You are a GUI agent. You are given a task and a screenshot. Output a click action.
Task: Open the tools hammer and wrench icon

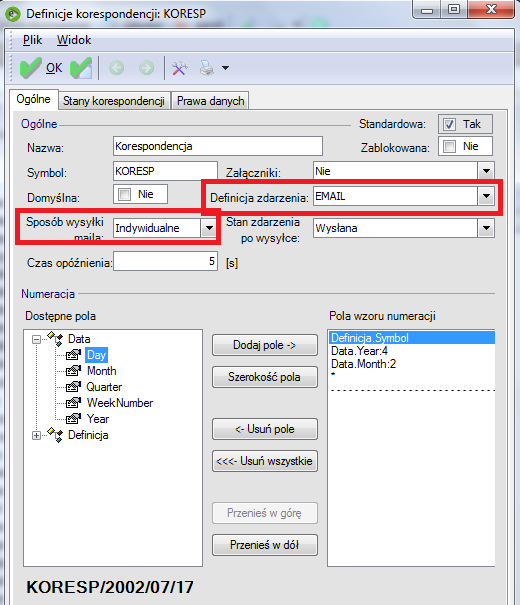(x=179, y=68)
